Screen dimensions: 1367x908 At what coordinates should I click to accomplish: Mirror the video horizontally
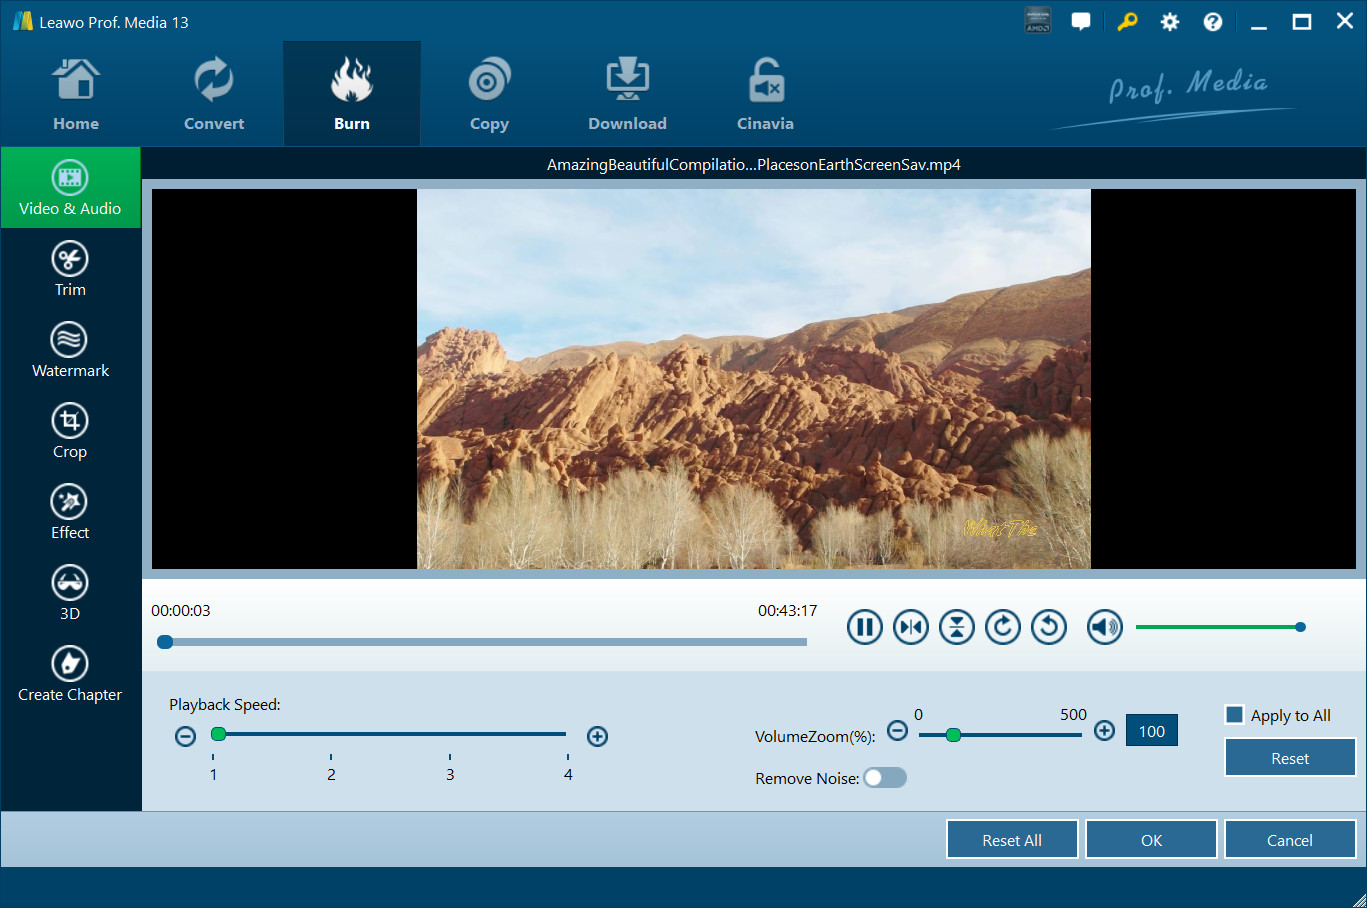(910, 626)
